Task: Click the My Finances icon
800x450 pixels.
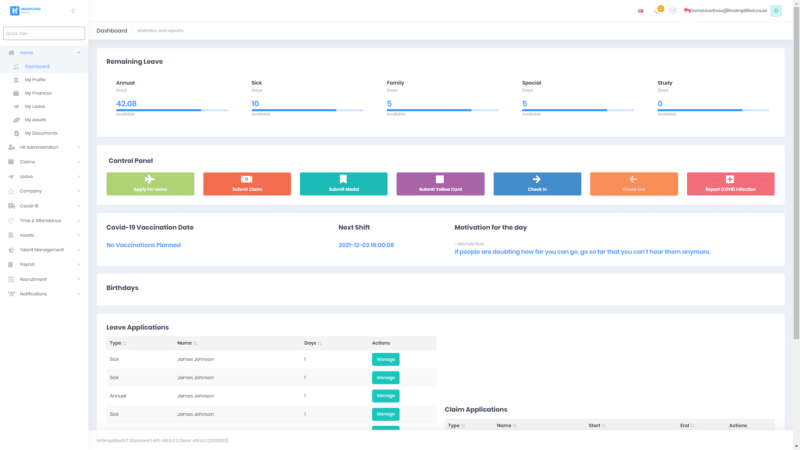Action: click(16, 93)
